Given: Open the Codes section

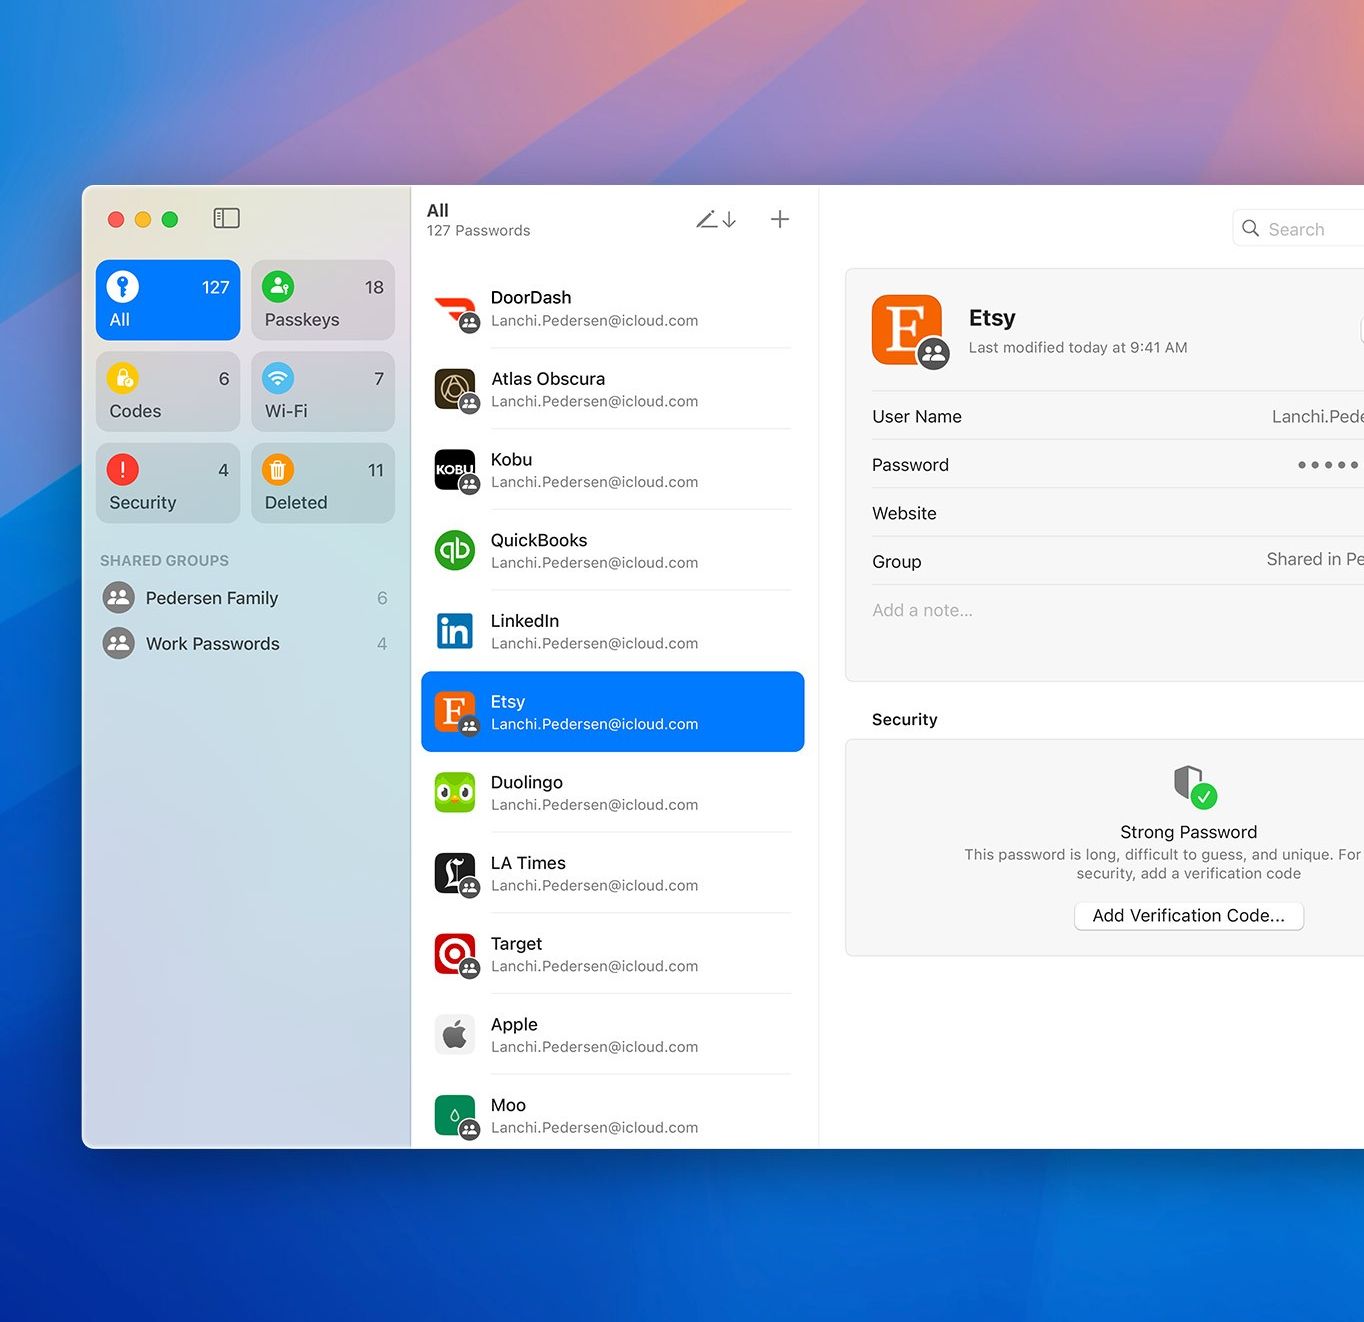Looking at the screenshot, I should pos(166,391).
